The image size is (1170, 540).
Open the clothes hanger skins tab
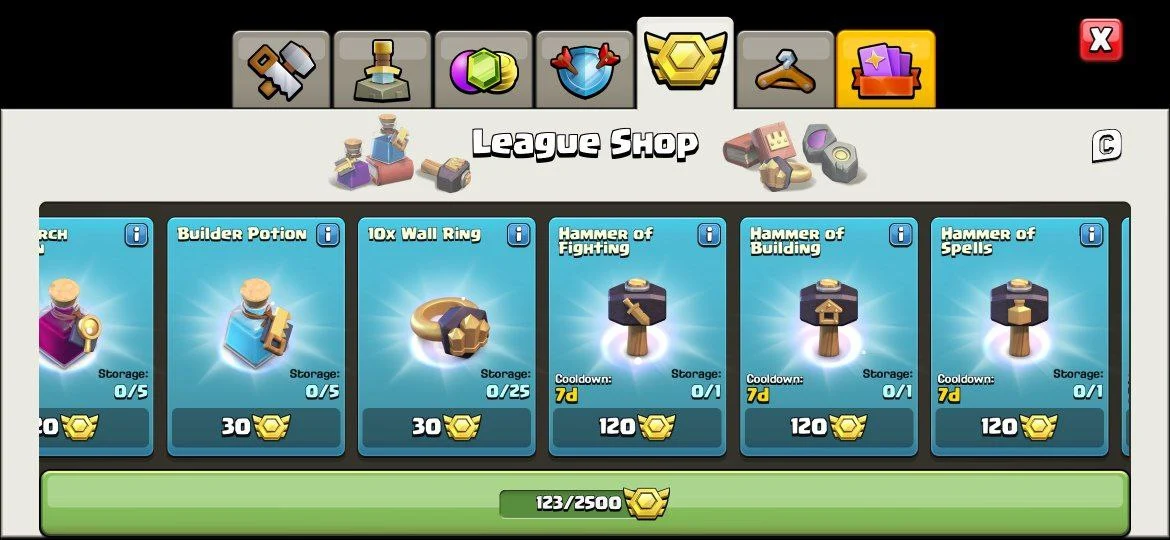[x=786, y=69]
